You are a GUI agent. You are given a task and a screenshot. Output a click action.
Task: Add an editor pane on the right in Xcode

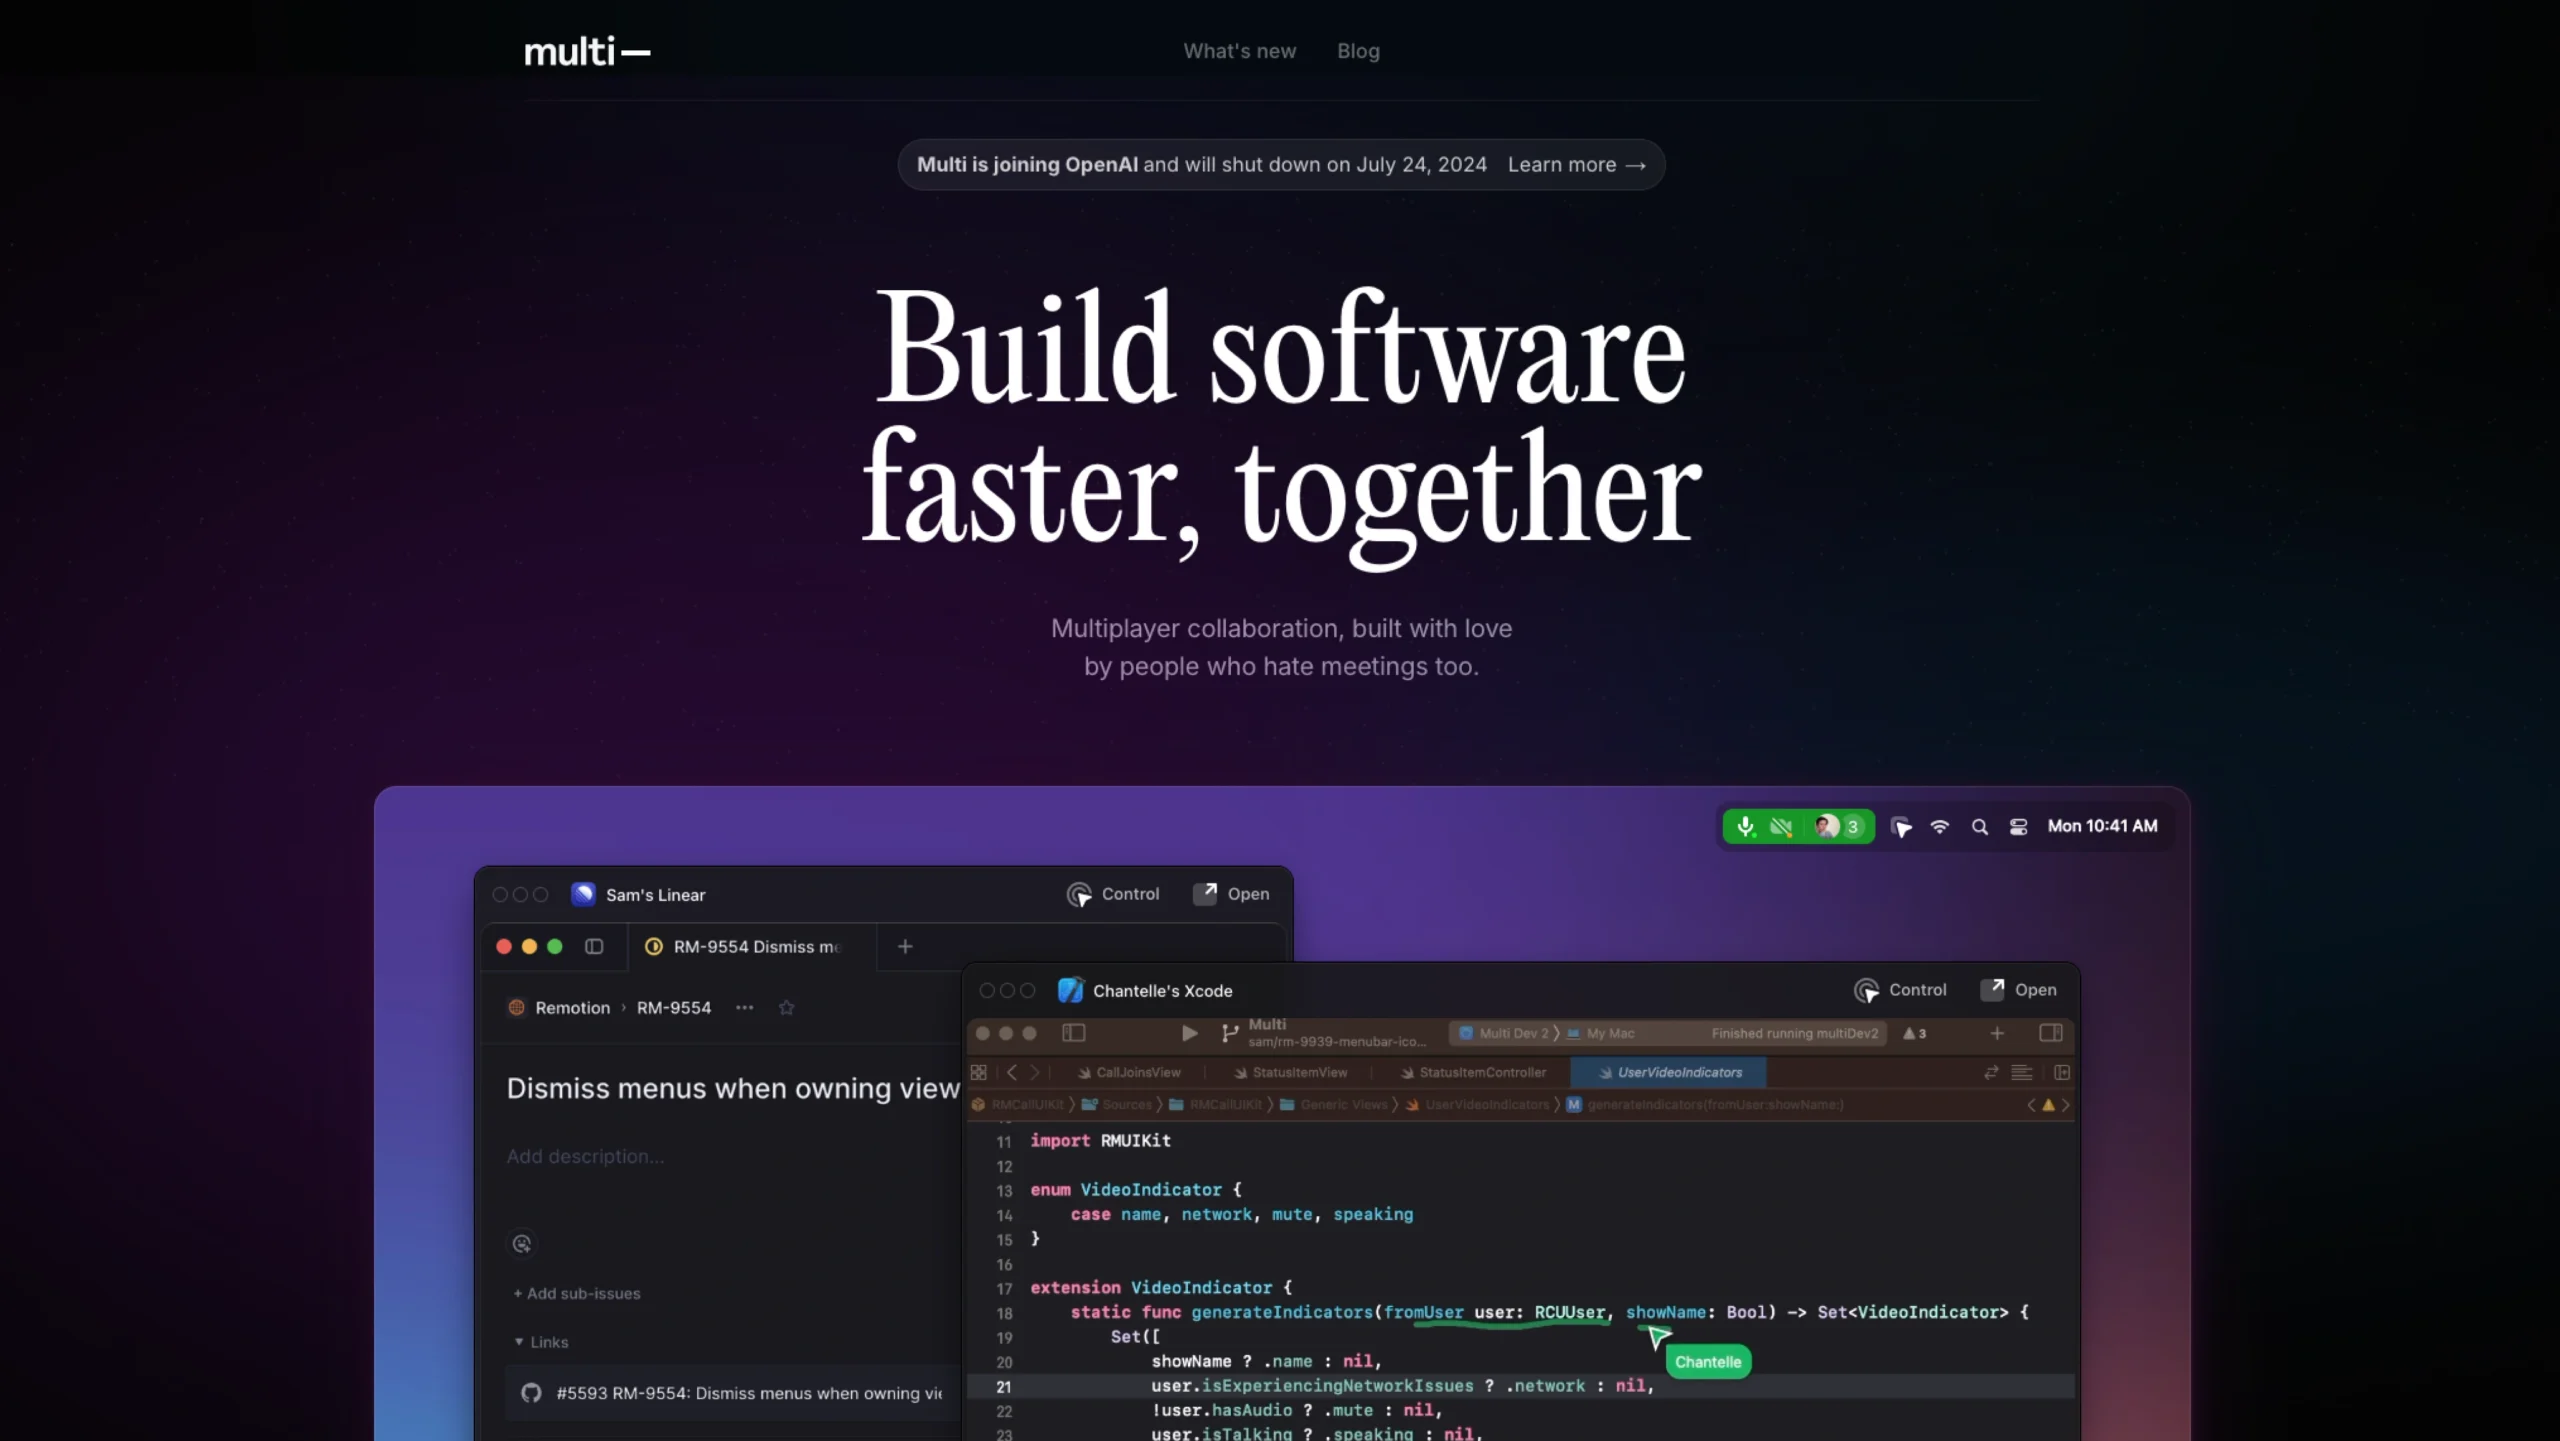[x=2062, y=1072]
